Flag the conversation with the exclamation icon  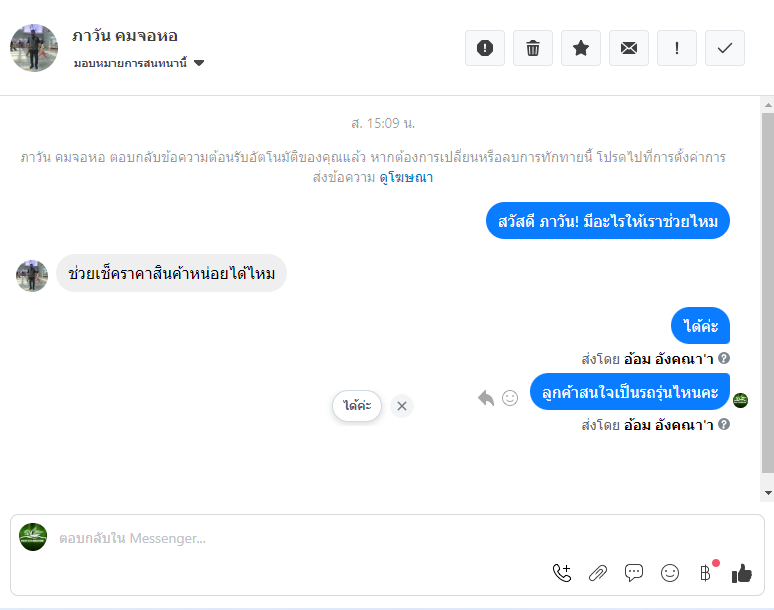tap(677, 48)
